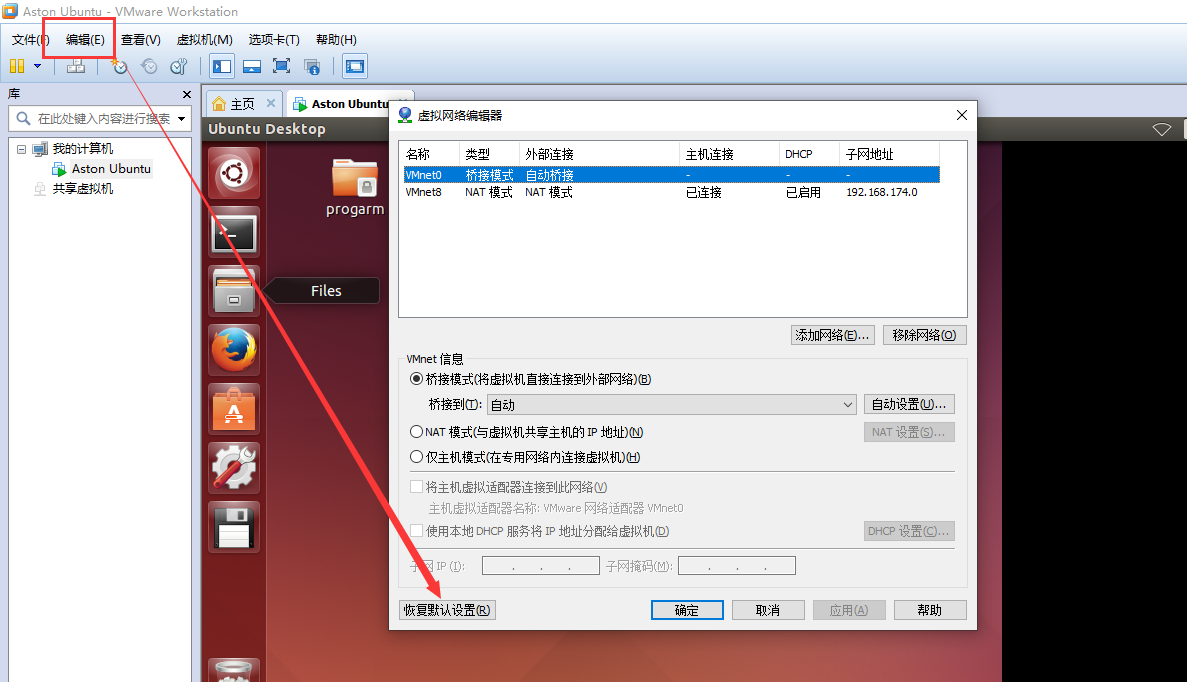Click the Unity mode toolbar icon
The image size is (1187, 682).
(312, 67)
